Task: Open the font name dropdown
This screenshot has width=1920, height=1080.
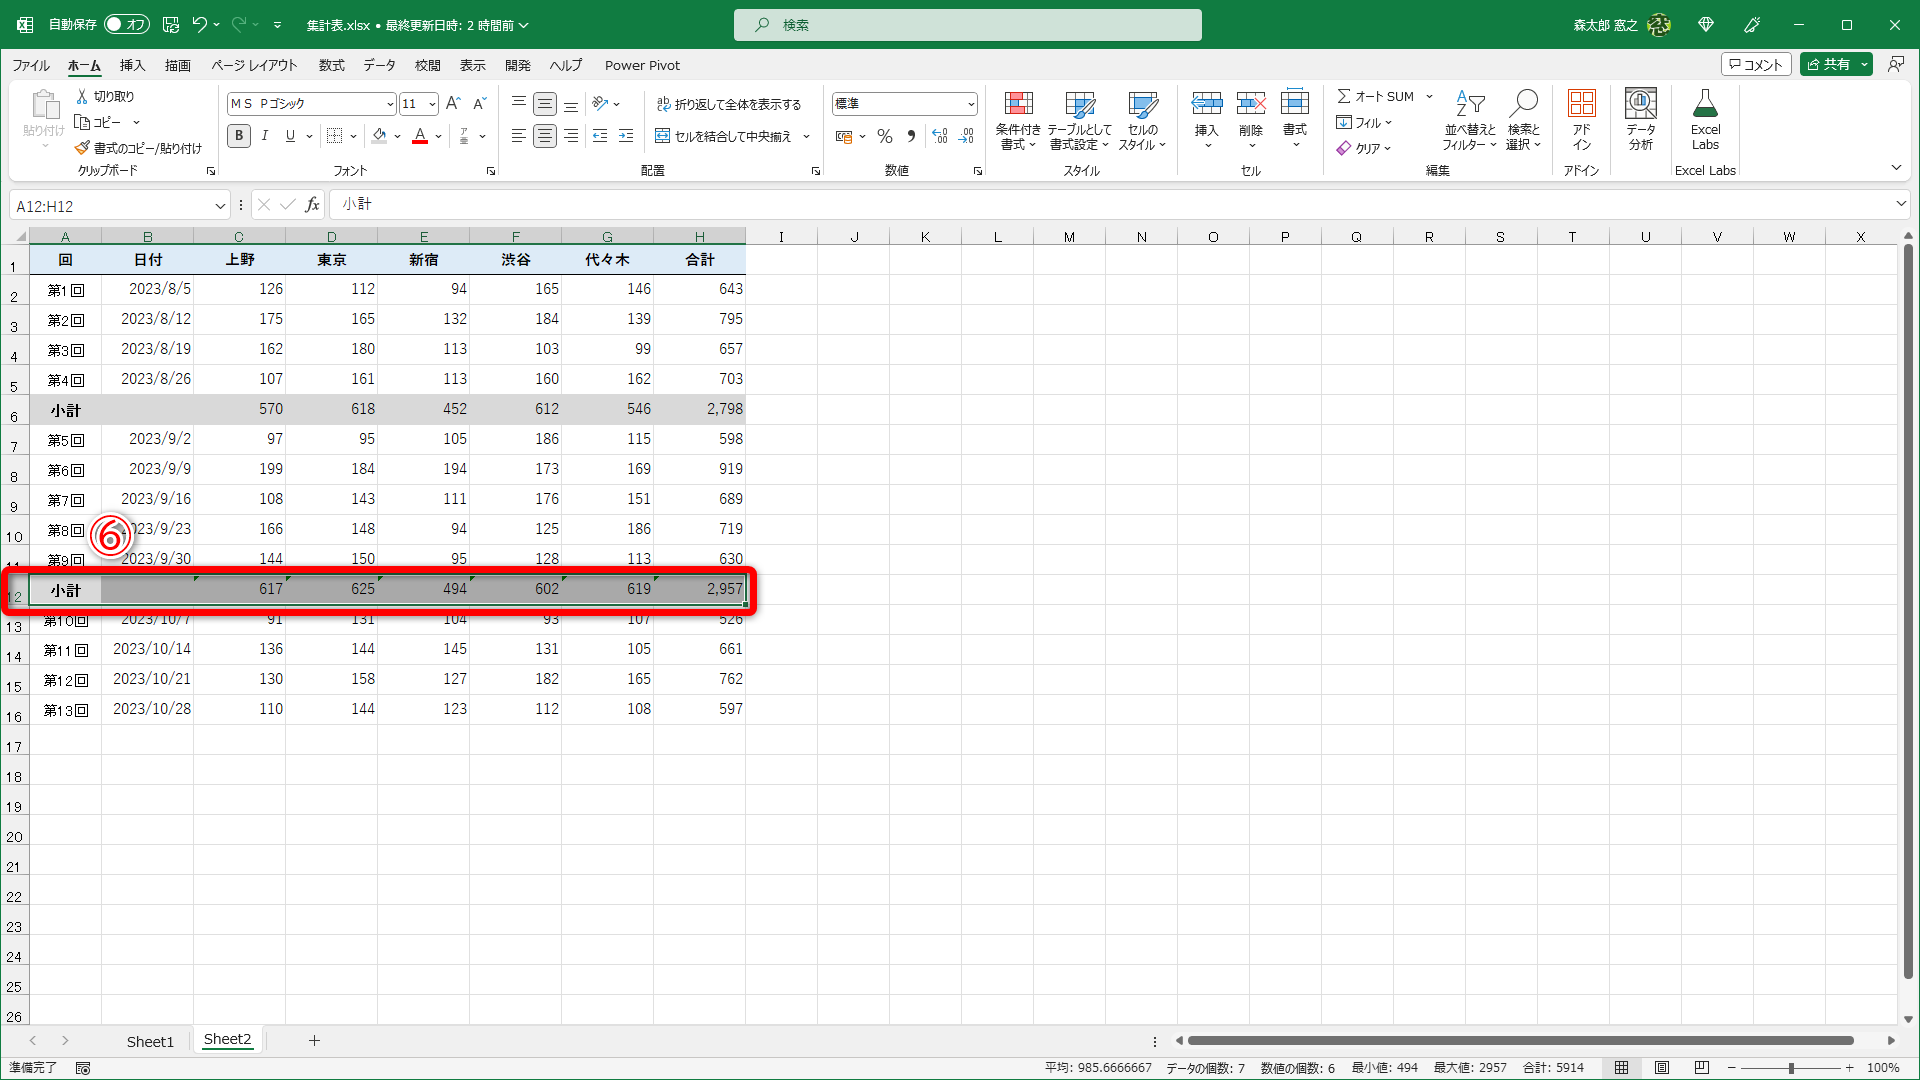Action: [x=390, y=104]
